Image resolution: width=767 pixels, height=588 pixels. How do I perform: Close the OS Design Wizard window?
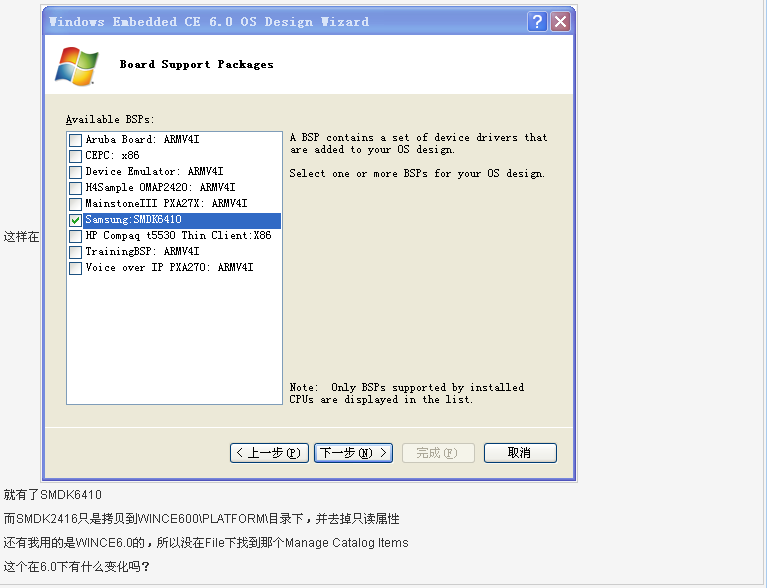tap(561, 22)
